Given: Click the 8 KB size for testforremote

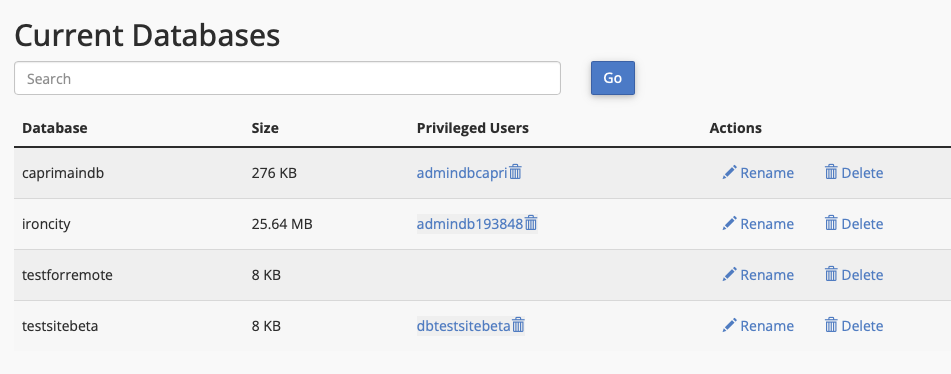Looking at the screenshot, I should 266,275.
